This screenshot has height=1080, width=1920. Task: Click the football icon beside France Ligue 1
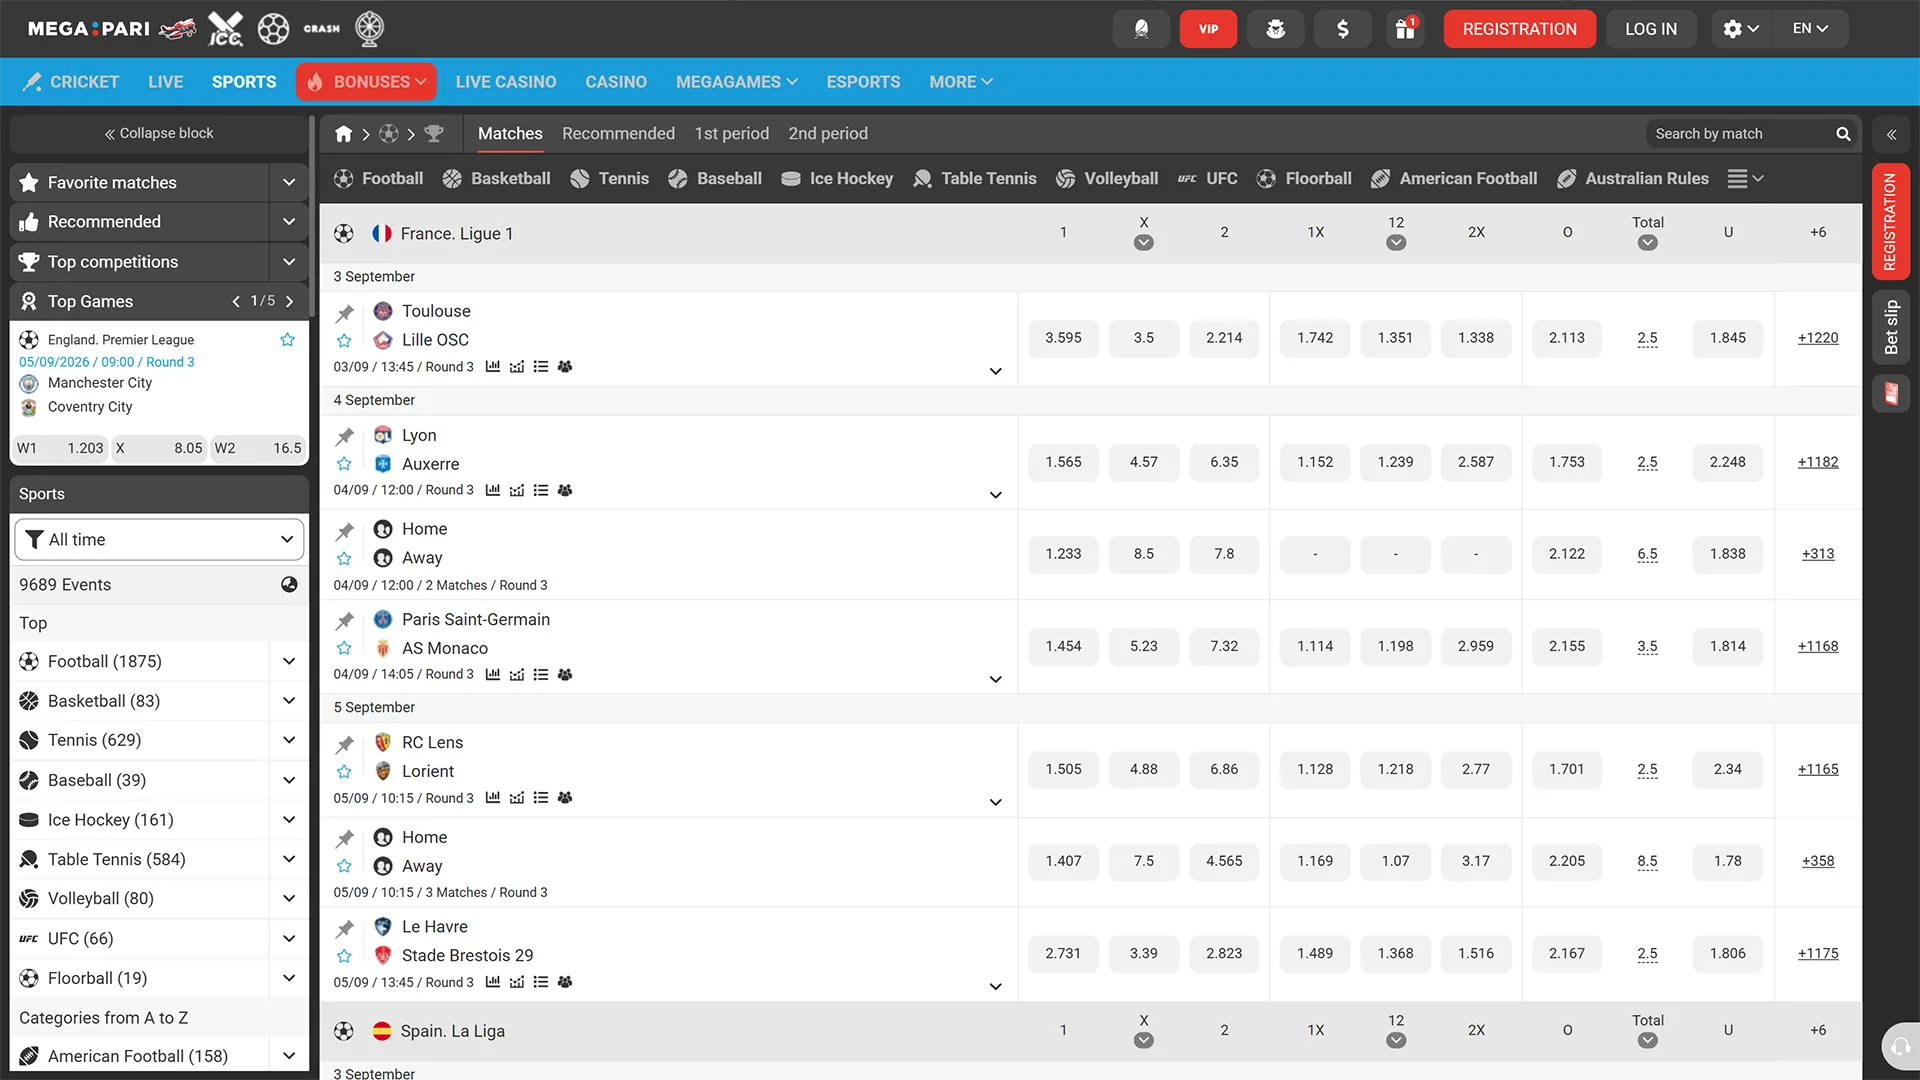click(x=344, y=233)
